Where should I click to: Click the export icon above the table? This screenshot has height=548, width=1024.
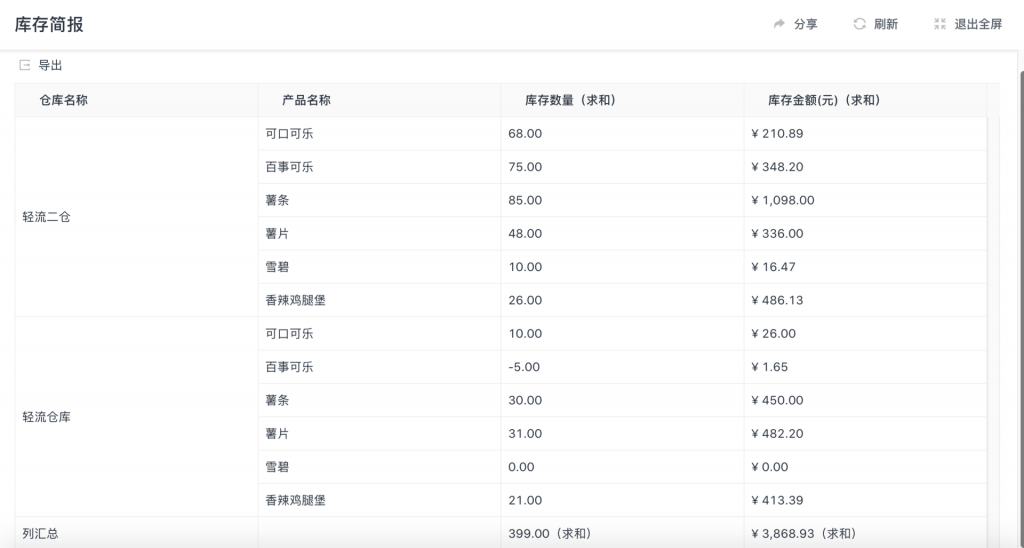(25, 65)
